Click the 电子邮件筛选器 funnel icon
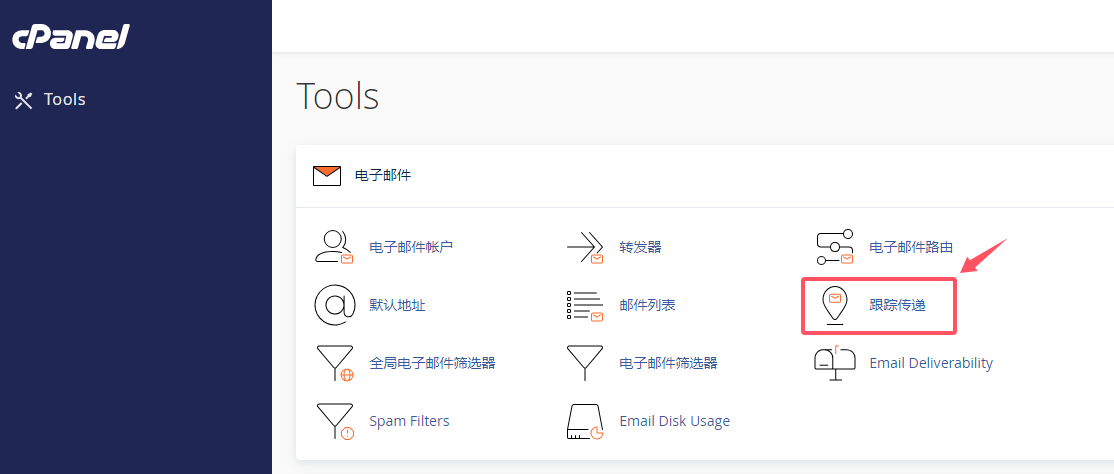Image resolution: width=1114 pixels, height=474 pixels. 585,363
